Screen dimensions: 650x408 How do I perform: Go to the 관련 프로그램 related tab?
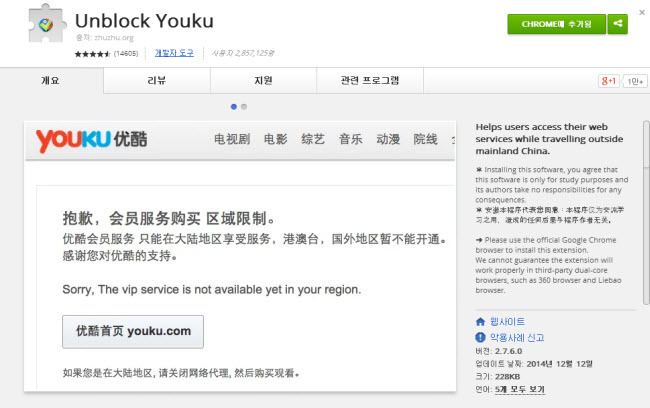coord(369,80)
